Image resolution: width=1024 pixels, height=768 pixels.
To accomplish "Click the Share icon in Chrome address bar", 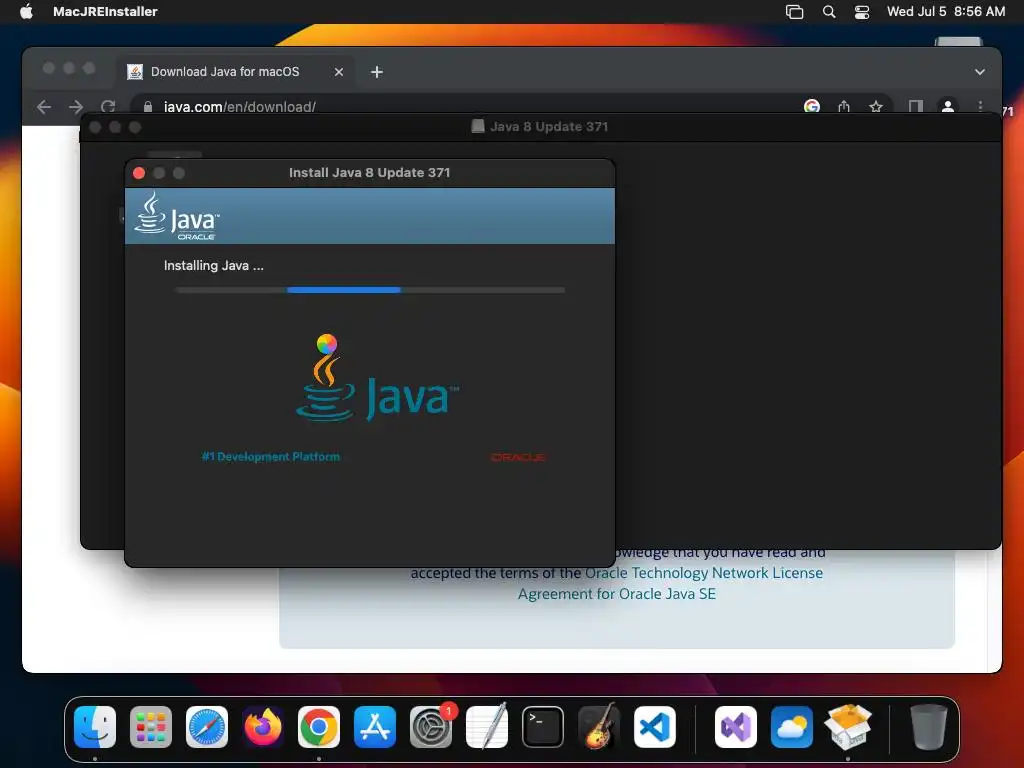I will (x=844, y=106).
